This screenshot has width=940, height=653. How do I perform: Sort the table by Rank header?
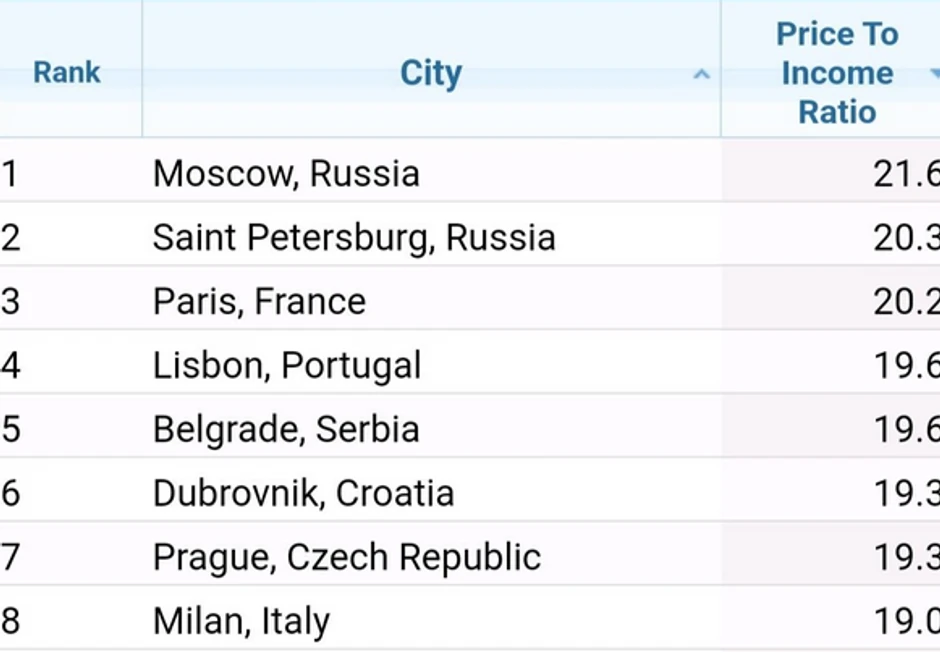pos(67,73)
